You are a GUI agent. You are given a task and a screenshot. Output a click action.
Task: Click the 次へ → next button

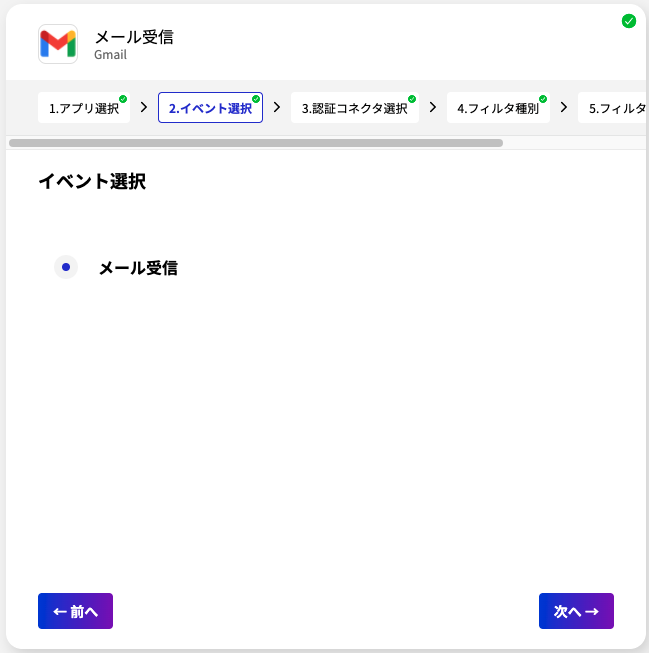coord(576,611)
